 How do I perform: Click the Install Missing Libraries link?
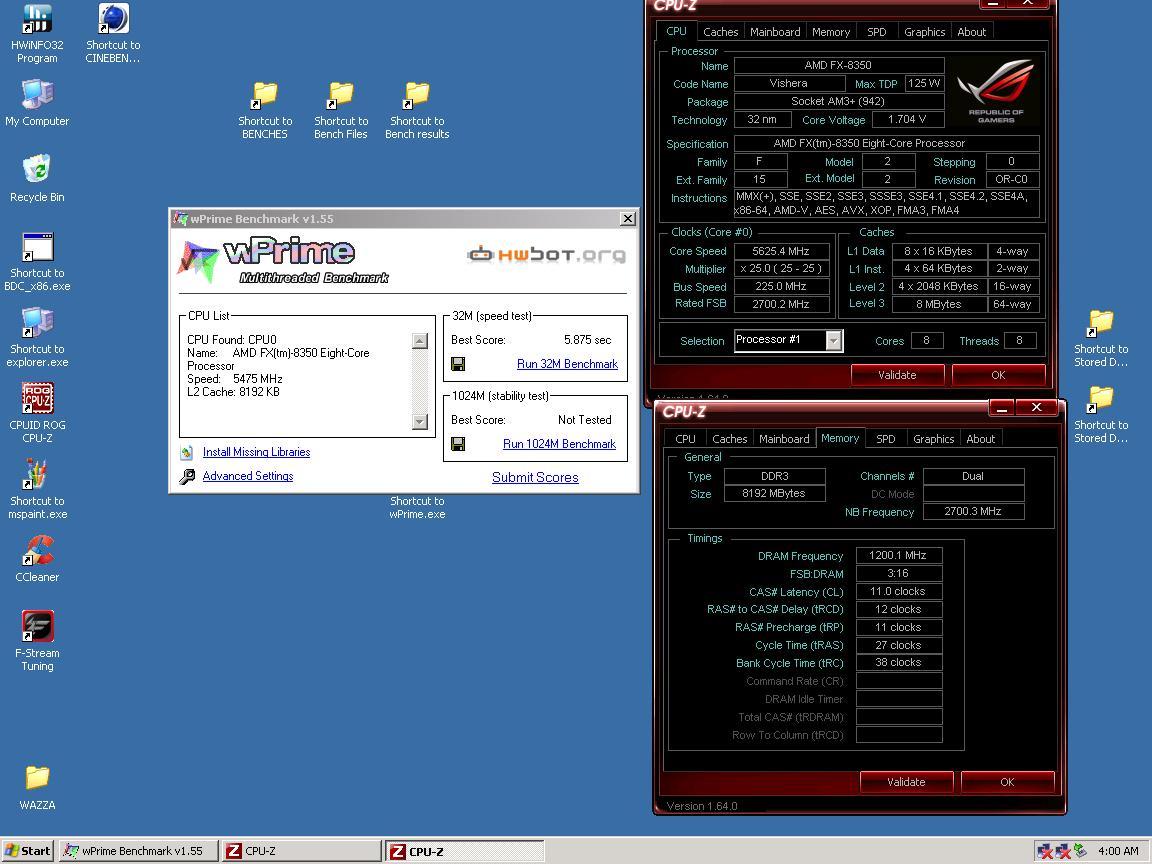click(256, 452)
